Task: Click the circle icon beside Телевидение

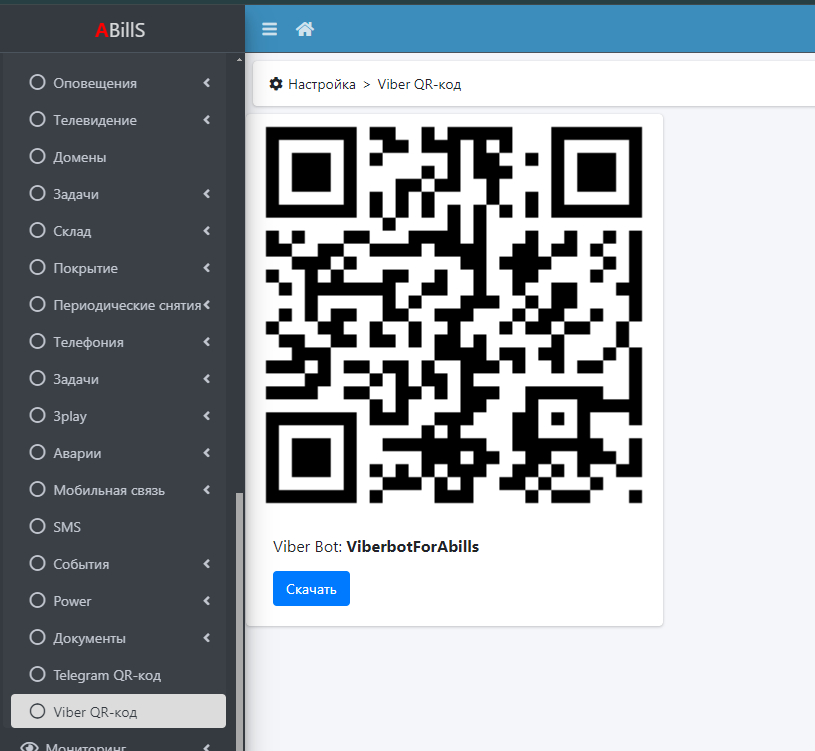Action: click(37, 119)
